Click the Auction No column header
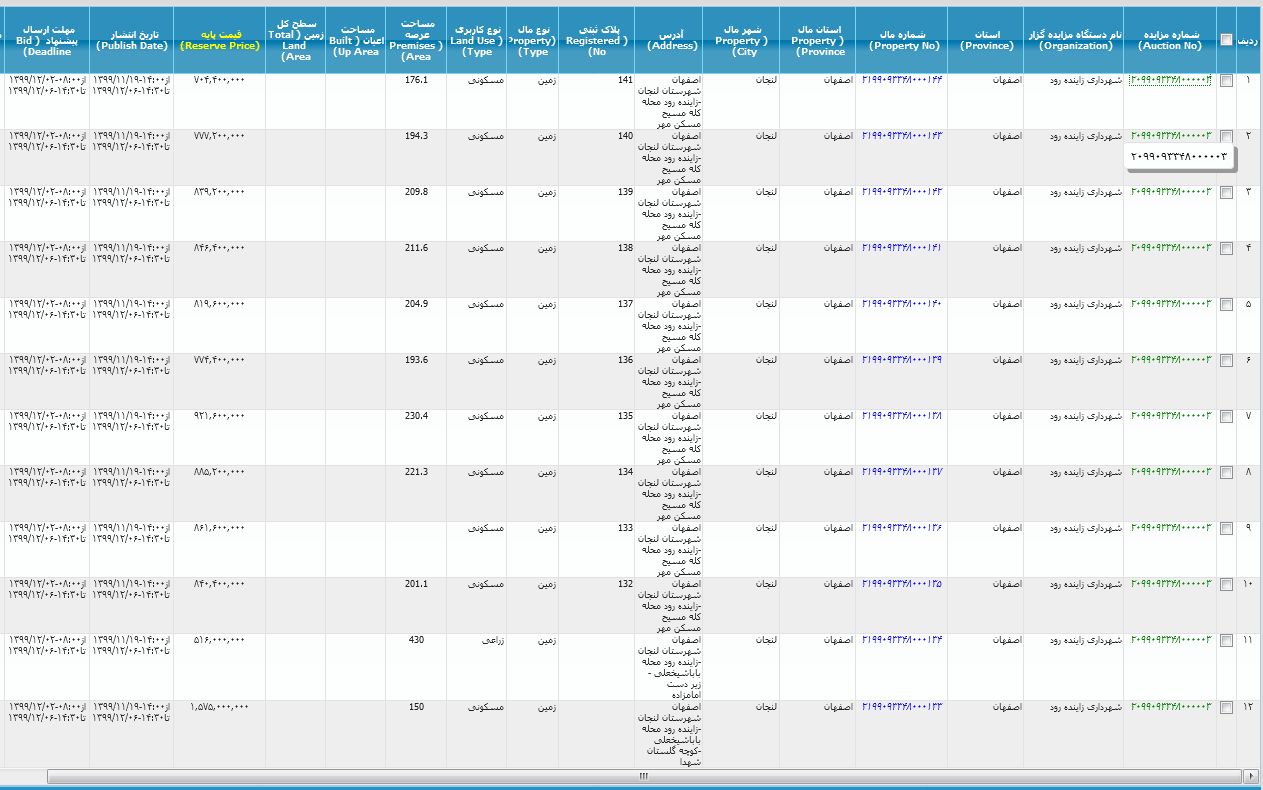The height and width of the screenshot is (790, 1263). (1170, 40)
